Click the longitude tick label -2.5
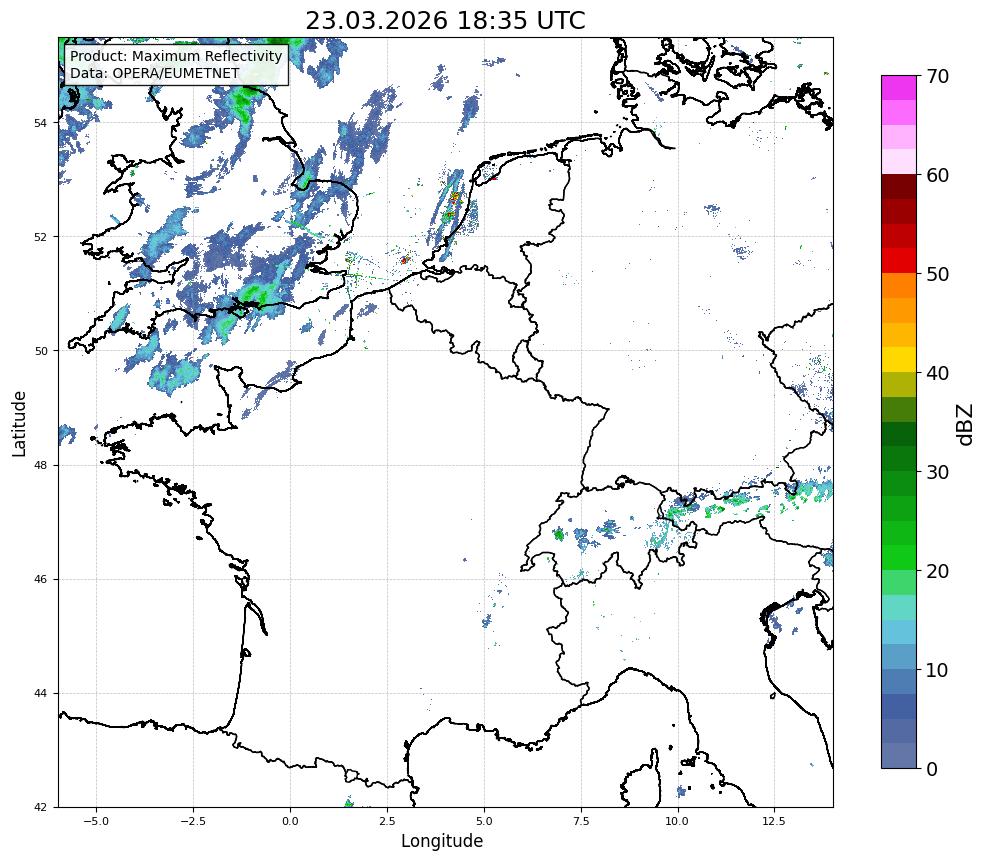 tap(193, 821)
